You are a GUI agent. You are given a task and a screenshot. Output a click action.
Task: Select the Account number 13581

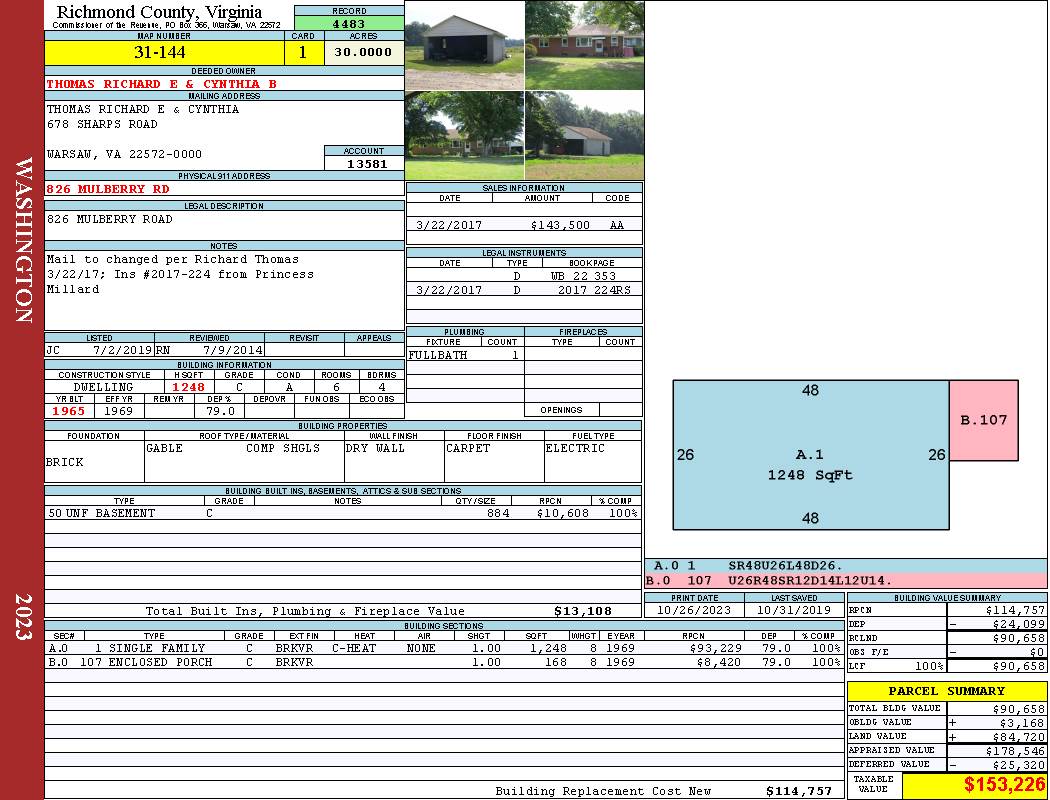[364, 164]
